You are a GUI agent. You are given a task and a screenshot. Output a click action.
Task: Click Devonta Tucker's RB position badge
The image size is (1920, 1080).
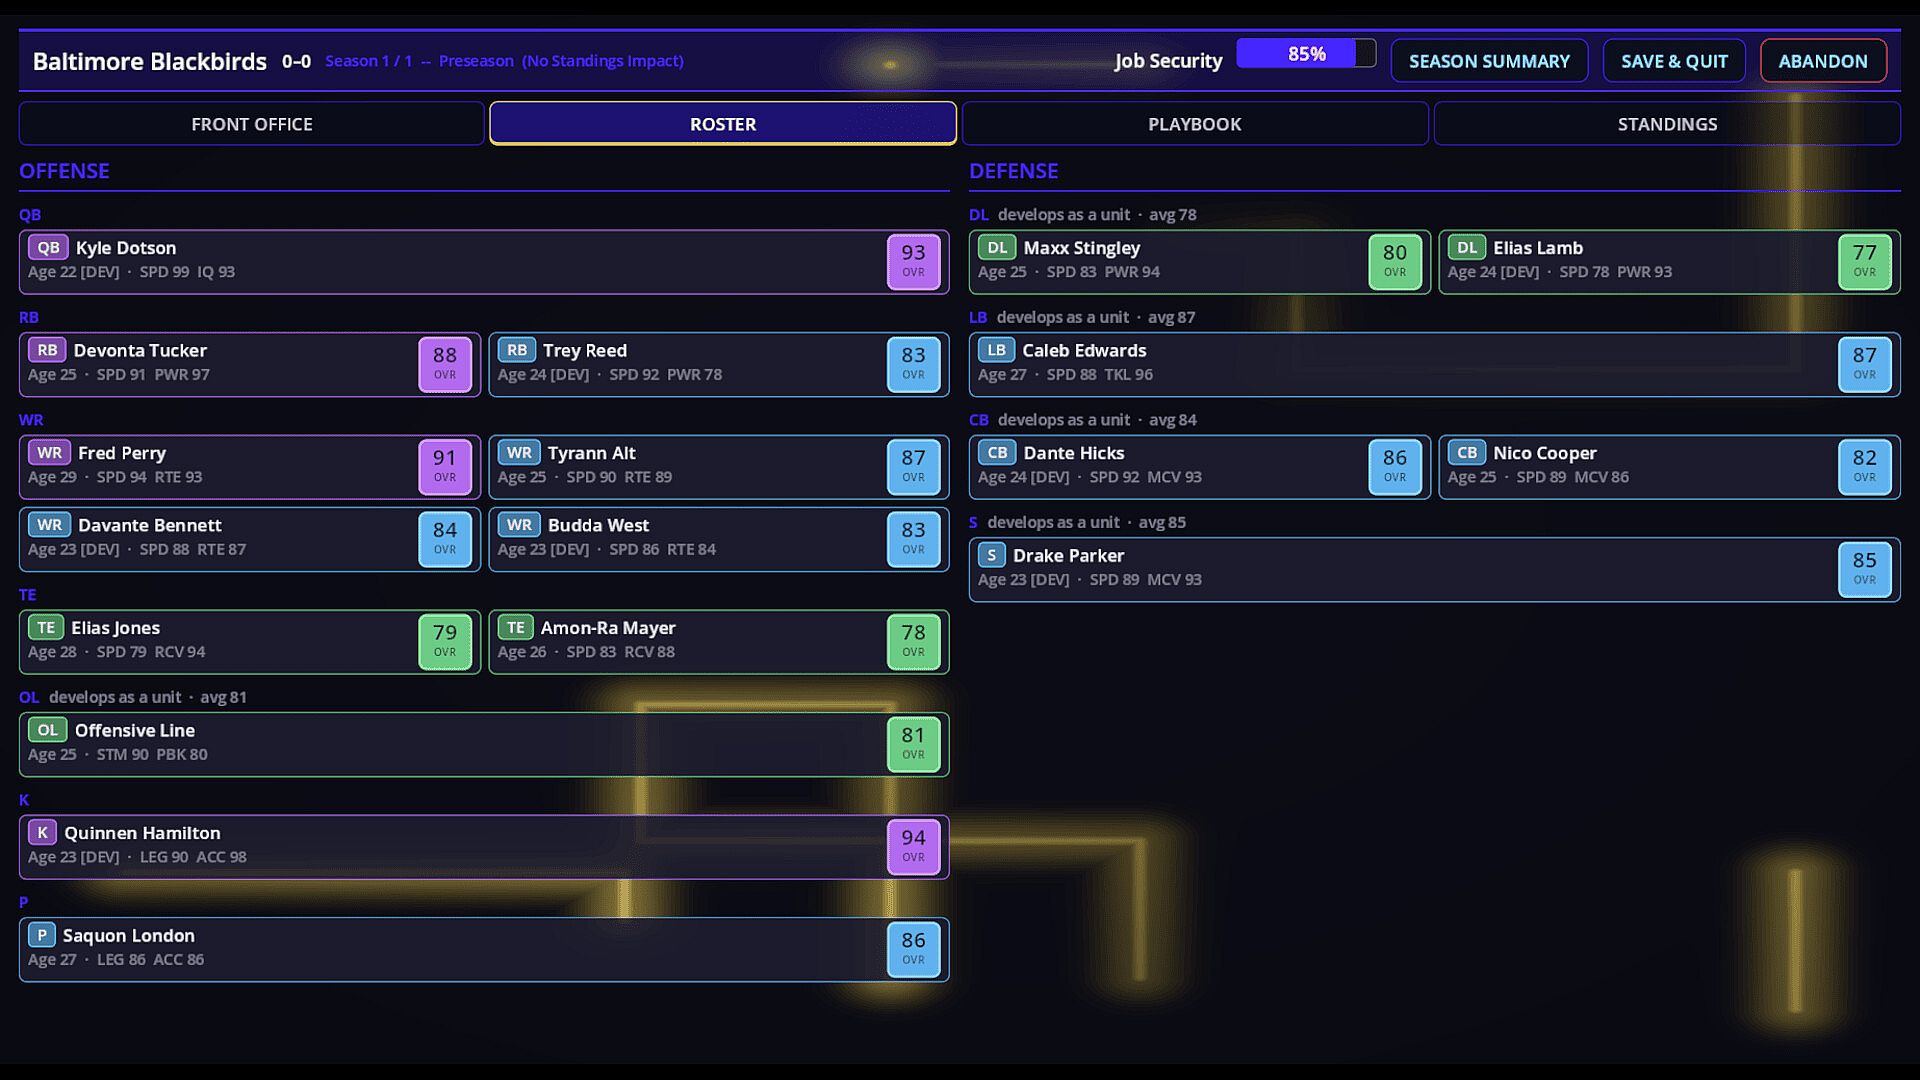tap(47, 350)
